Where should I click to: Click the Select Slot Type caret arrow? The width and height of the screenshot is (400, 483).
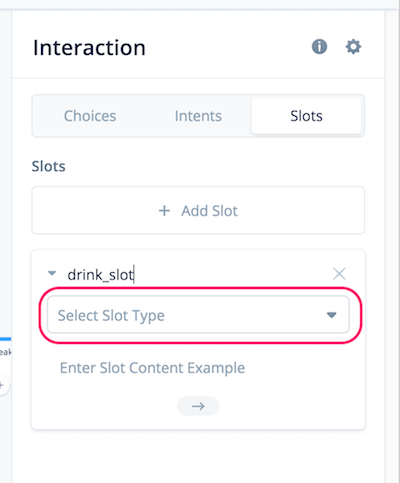[x=331, y=315]
